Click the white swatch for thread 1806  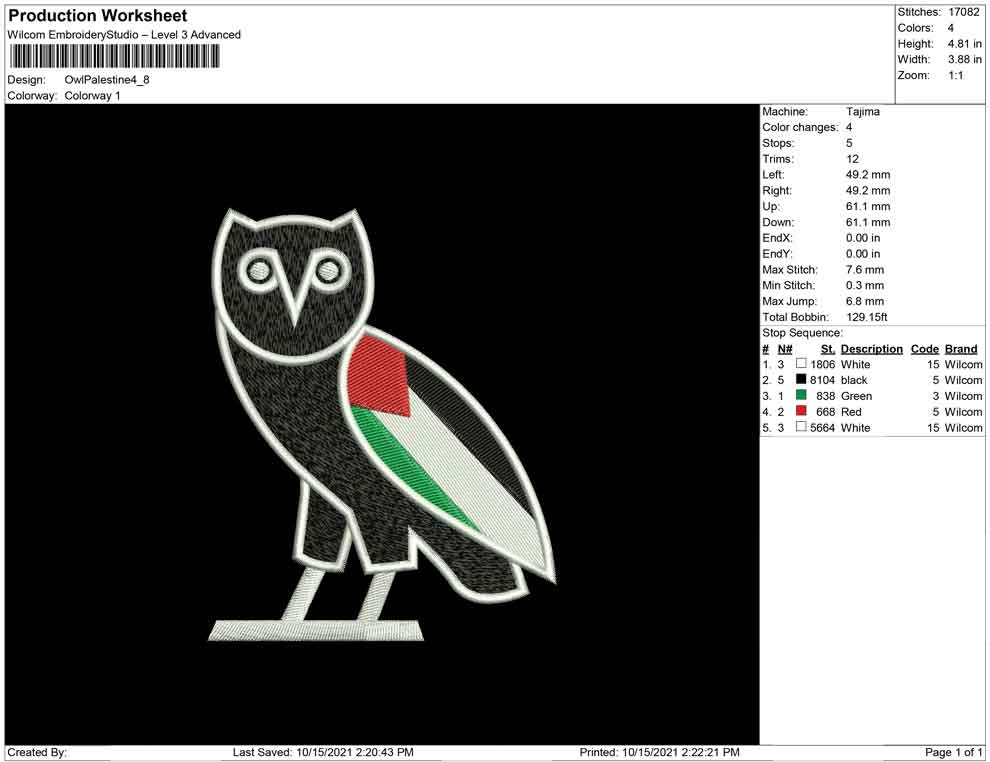click(x=801, y=364)
